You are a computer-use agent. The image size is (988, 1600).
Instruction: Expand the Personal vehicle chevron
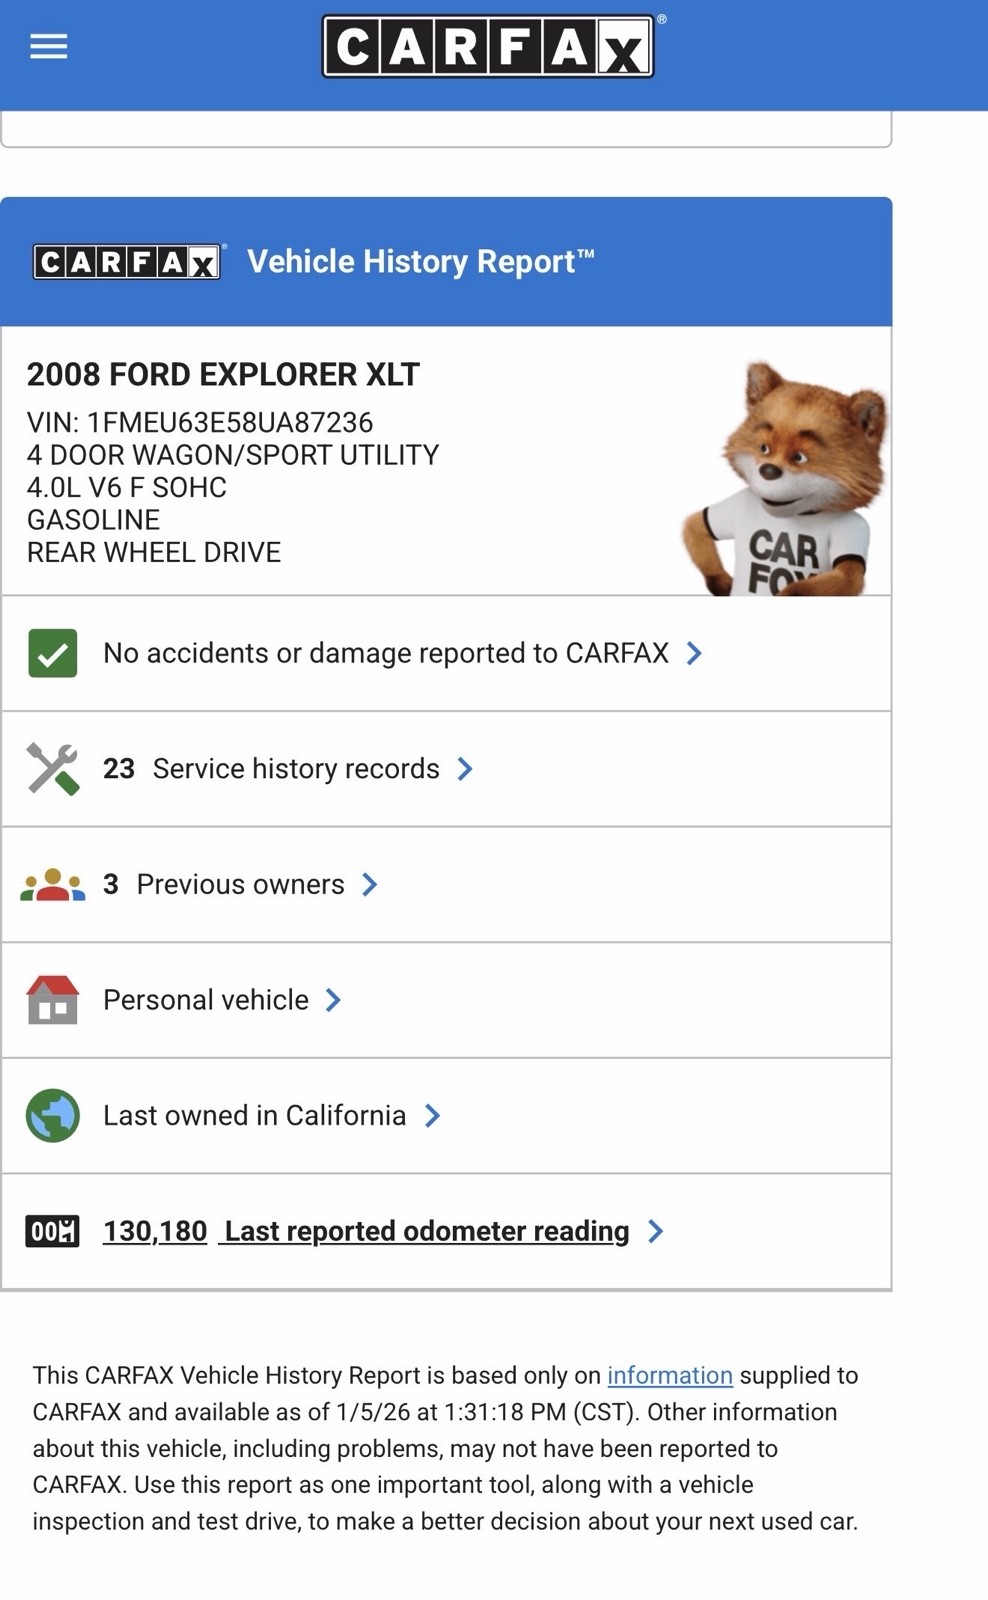tap(334, 1000)
